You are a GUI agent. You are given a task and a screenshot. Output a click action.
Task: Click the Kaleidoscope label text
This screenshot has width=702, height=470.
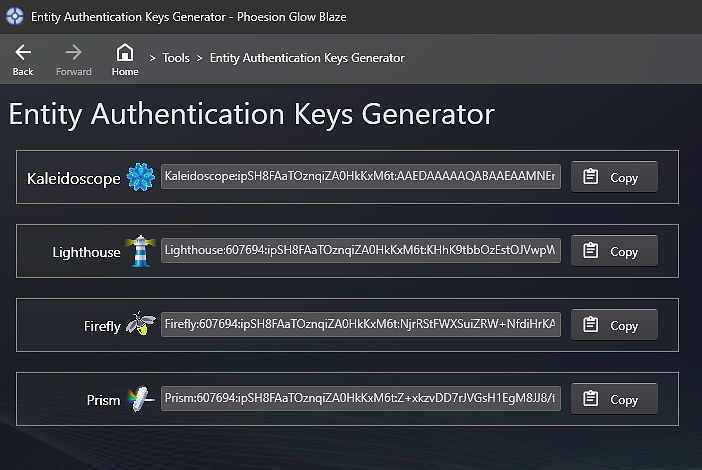coord(73,179)
